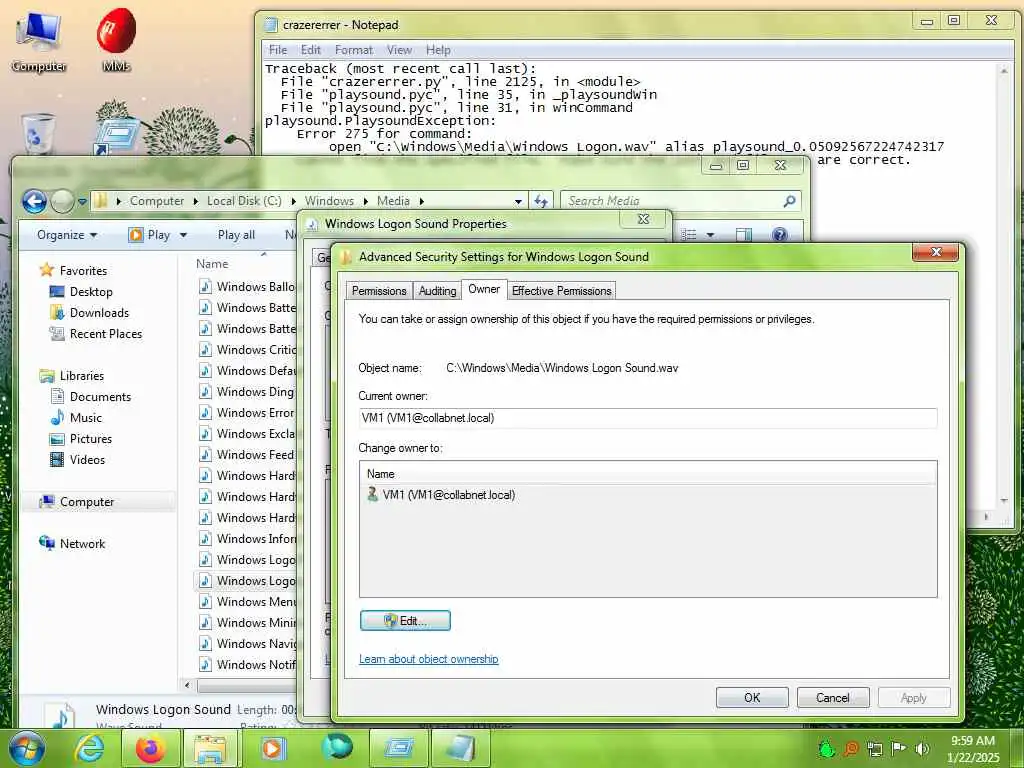The image size is (1024, 768).
Task: Select the Windows Ding file row
Action: click(246, 392)
